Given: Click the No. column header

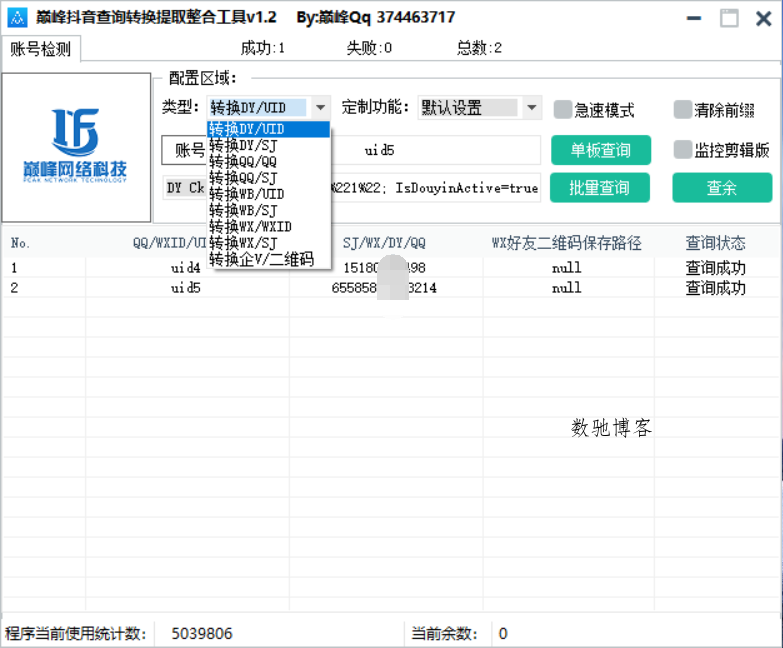Looking at the screenshot, I should [20, 243].
